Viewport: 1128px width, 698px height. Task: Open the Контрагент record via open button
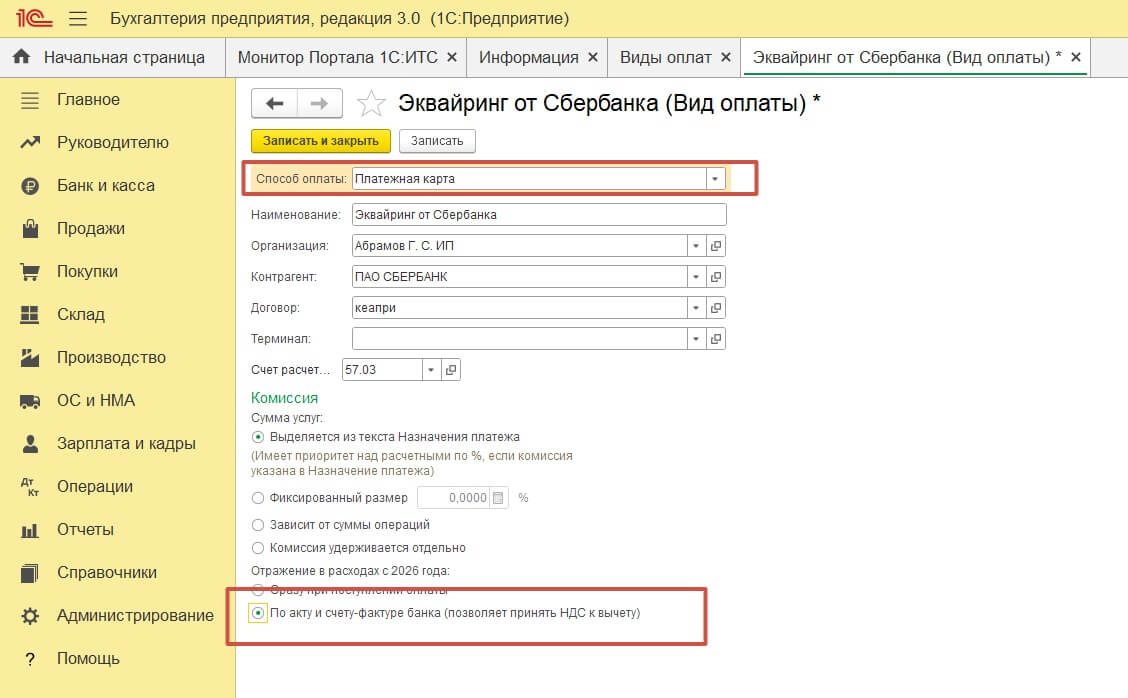click(x=716, y=277)
